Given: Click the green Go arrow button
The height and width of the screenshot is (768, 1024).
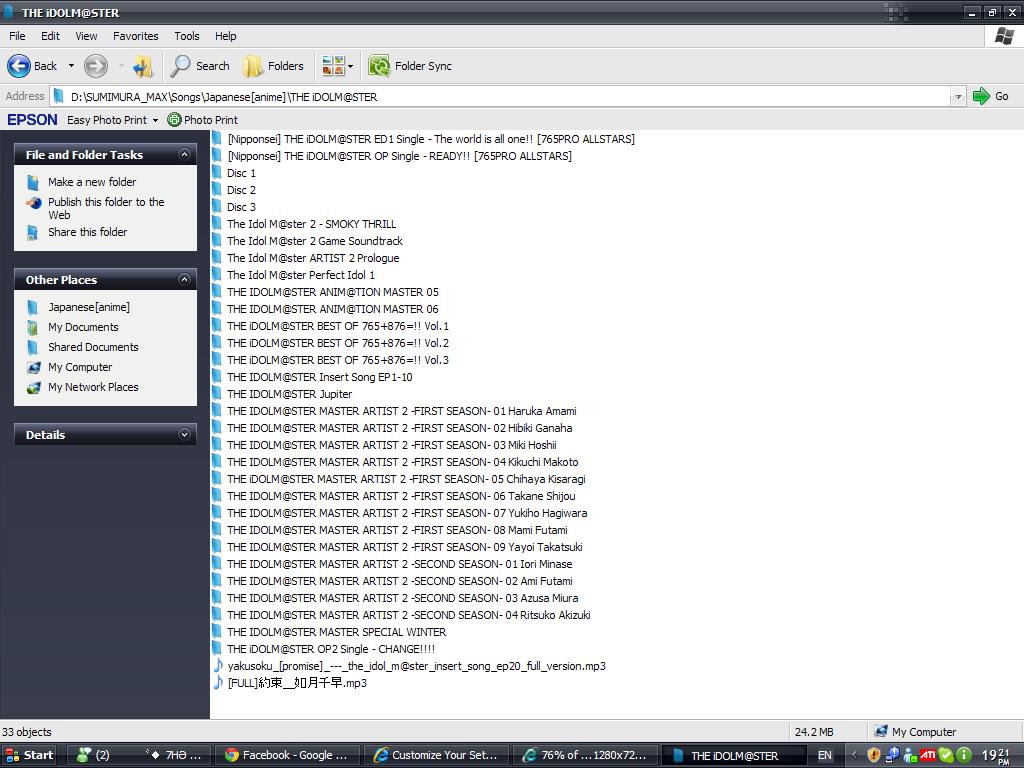Looking at the screenshot, I should tap(981, 97).
